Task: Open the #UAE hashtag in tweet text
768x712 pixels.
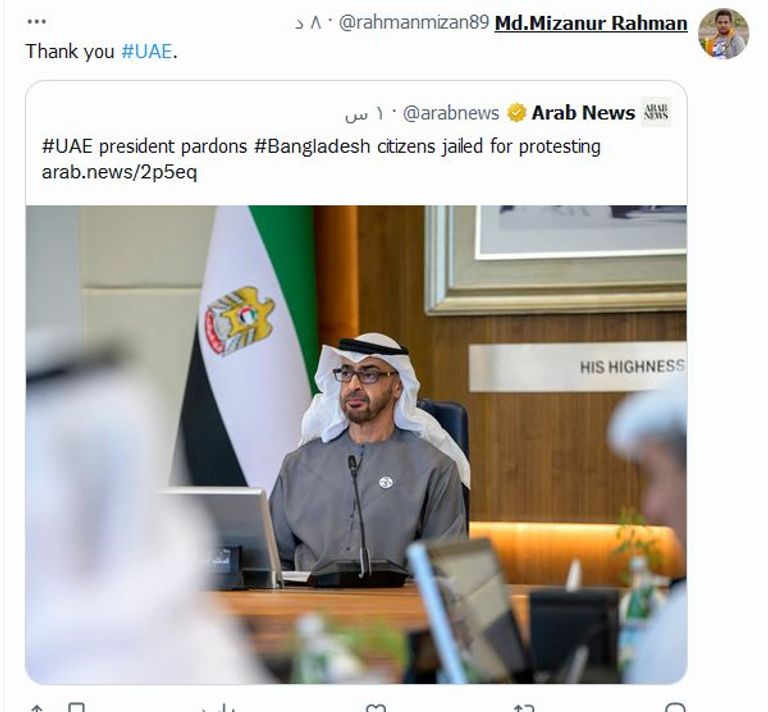Action: [x=146, y=51]
